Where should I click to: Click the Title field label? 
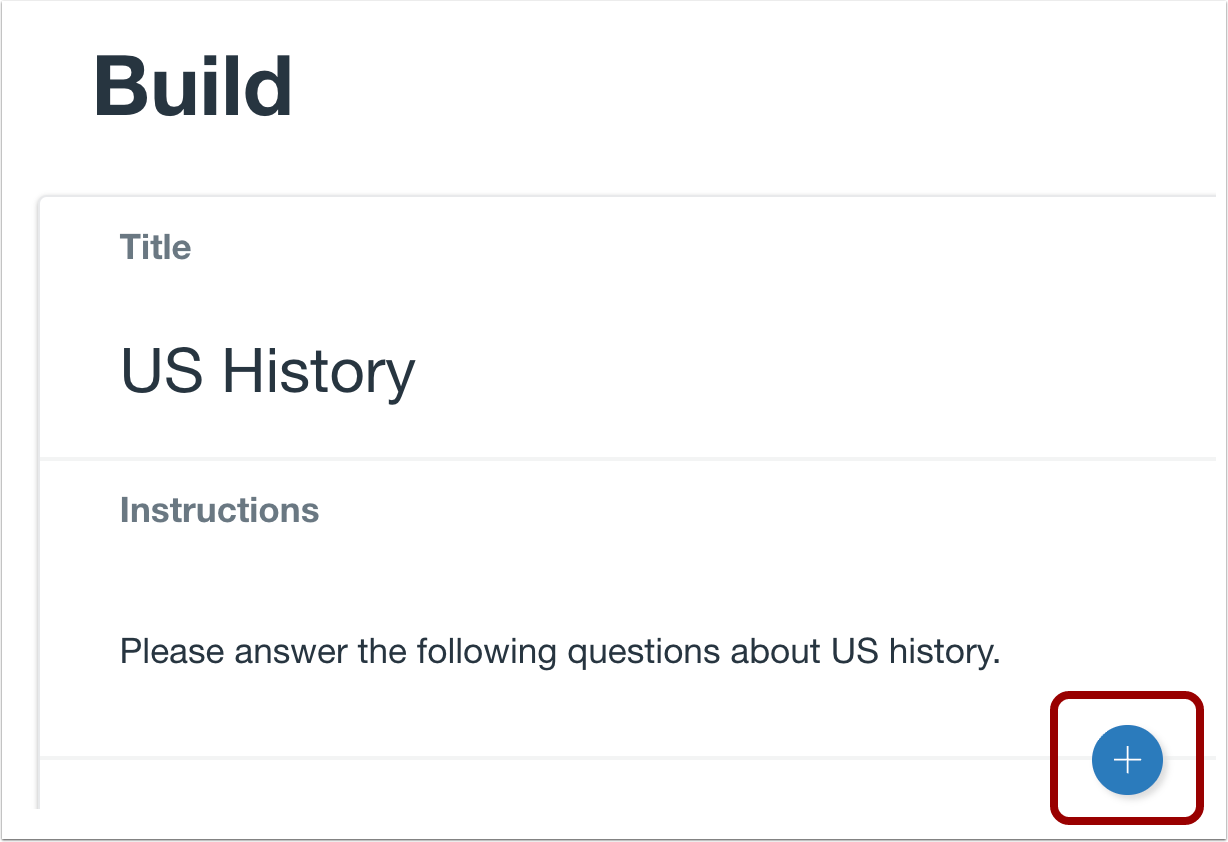coord(155,247)
